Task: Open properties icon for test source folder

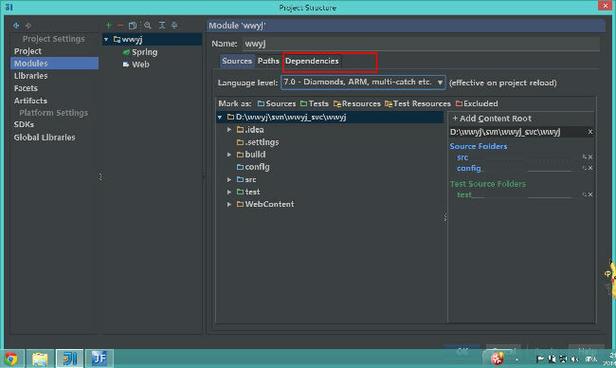Action: pos(585,195)
